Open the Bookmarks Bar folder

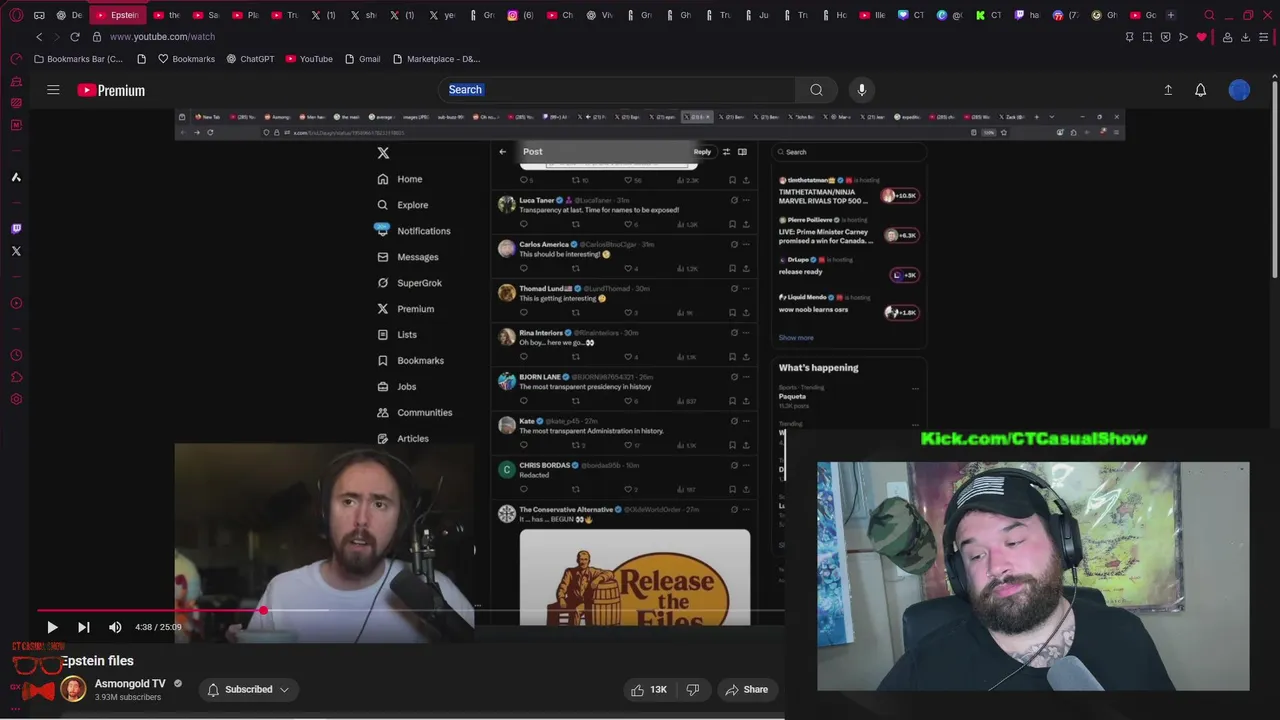(x=79, y=59)
